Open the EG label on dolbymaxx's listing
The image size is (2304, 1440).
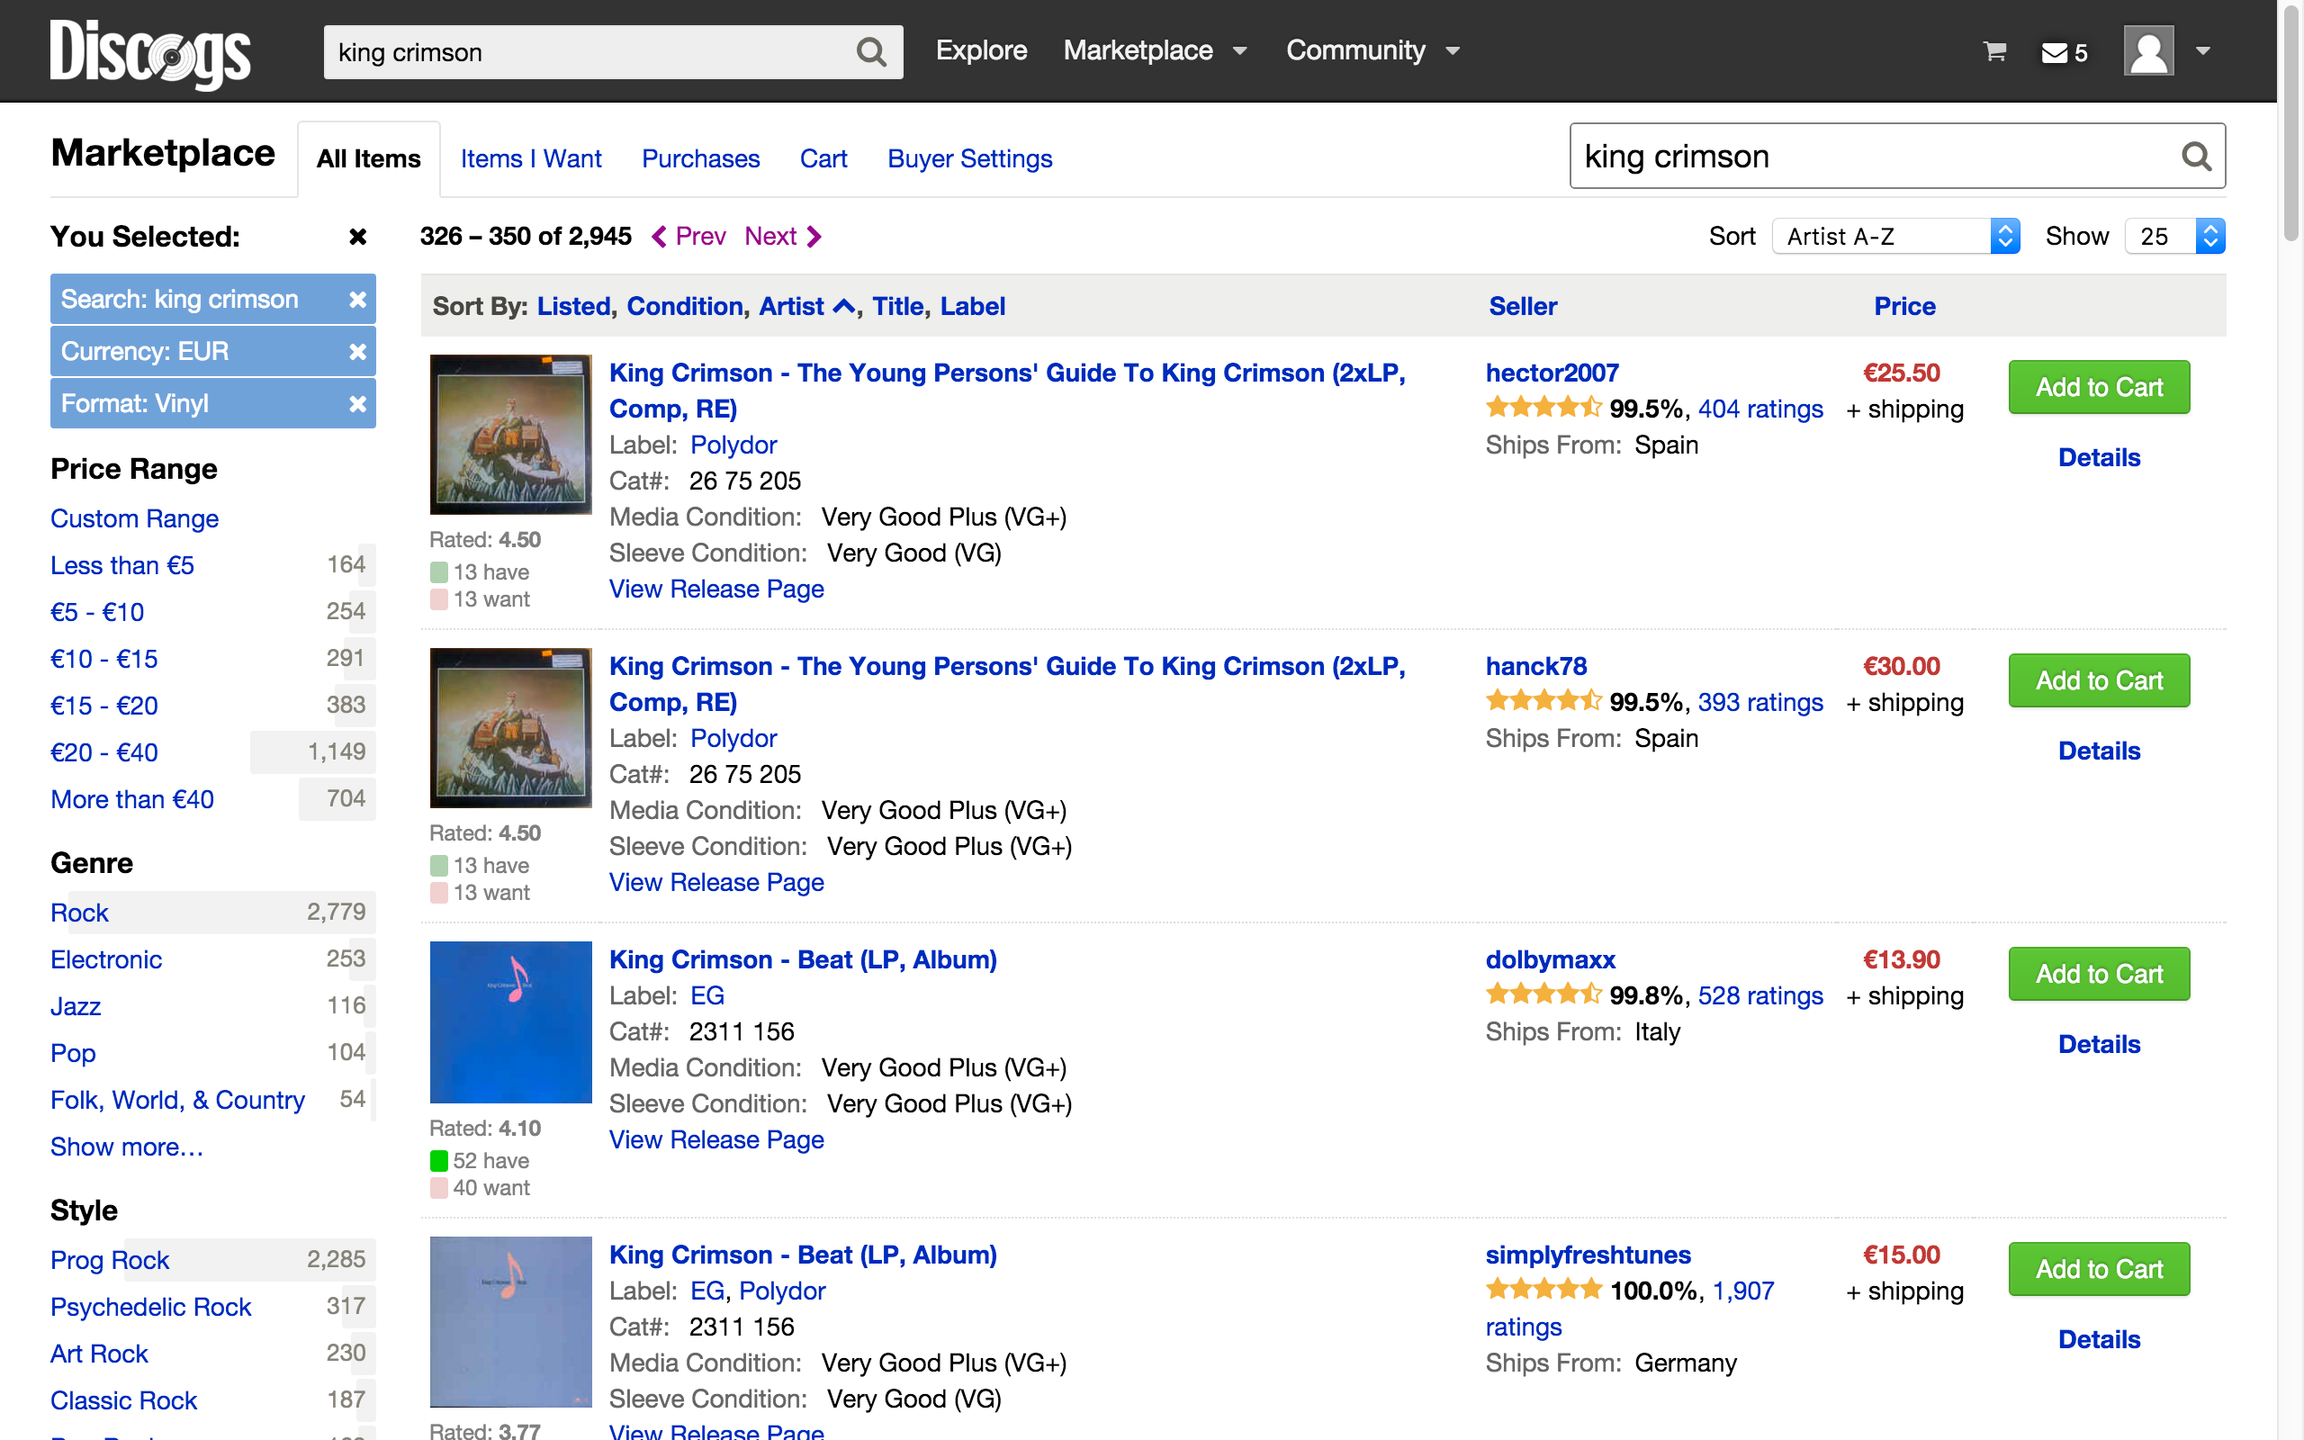[x=707, y=996]
